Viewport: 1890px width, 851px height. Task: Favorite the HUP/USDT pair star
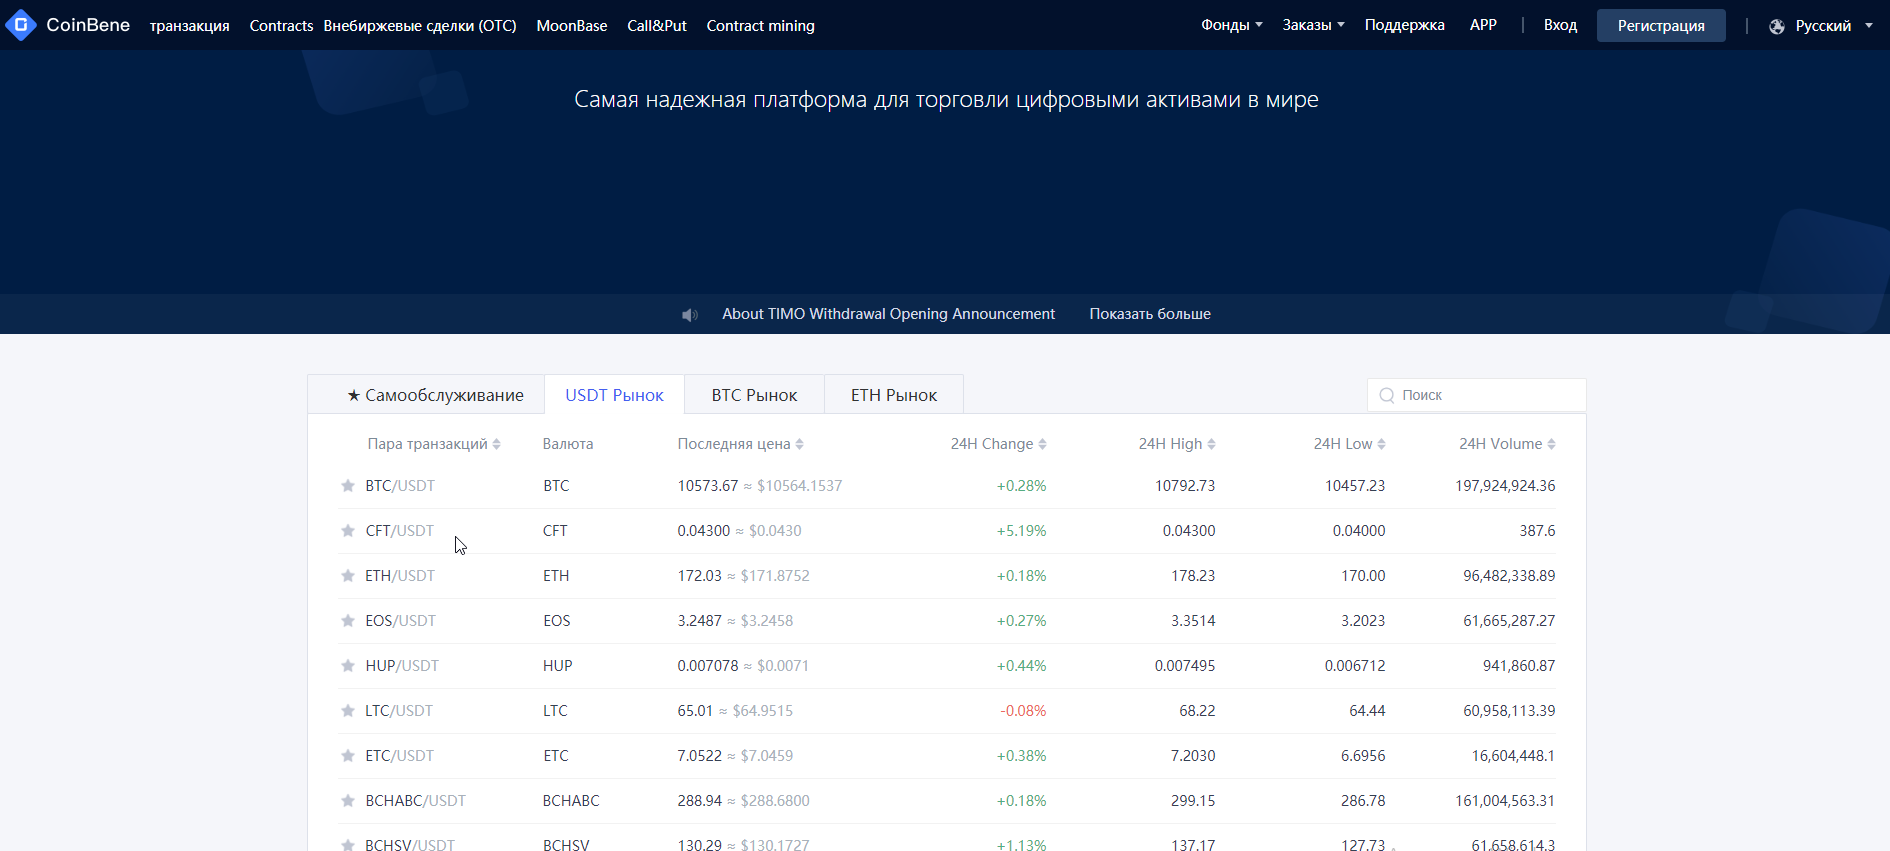(348, 666)
